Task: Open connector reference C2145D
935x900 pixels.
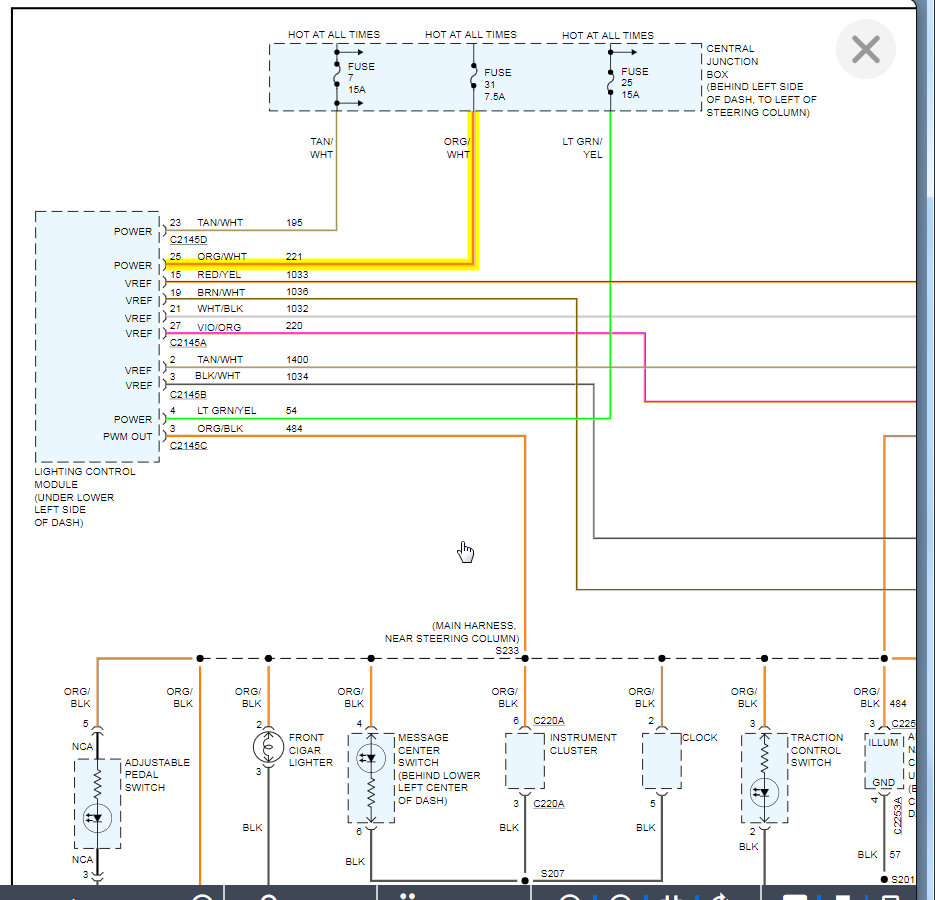Action: tap(188, 240)
